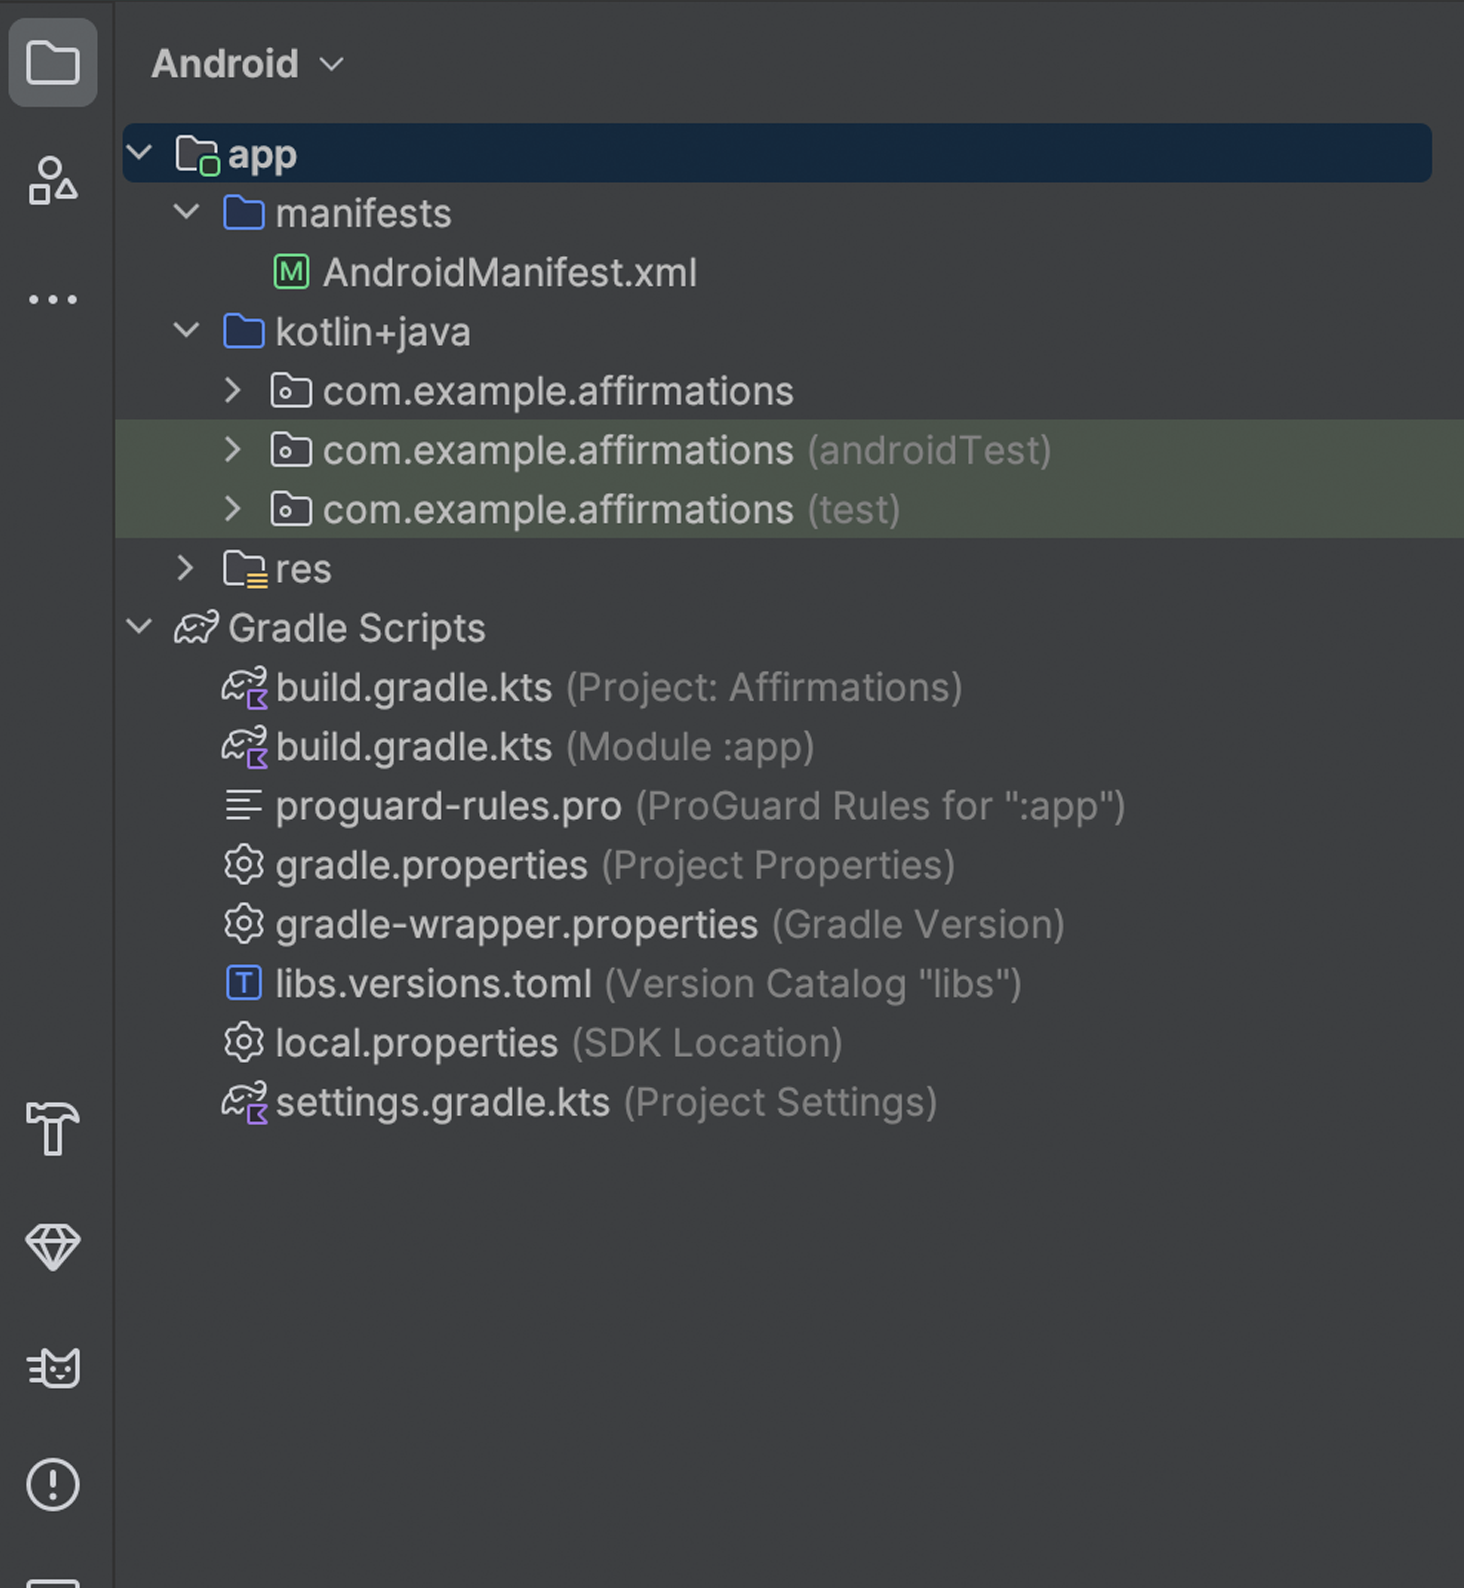The width and height of the screenshot is (1464, 1588).
Task: Click the gradle.properties gear icon
Action: click(x=244, y=865)
